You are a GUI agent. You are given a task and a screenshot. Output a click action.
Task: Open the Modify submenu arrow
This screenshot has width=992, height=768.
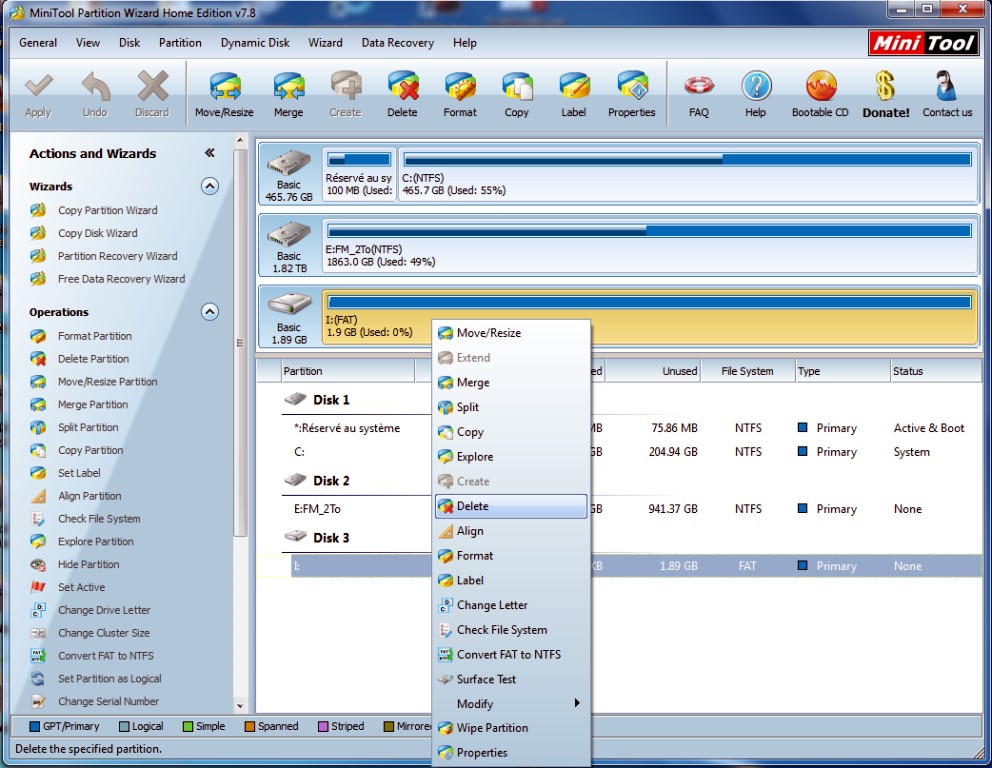tap(576, 703)
